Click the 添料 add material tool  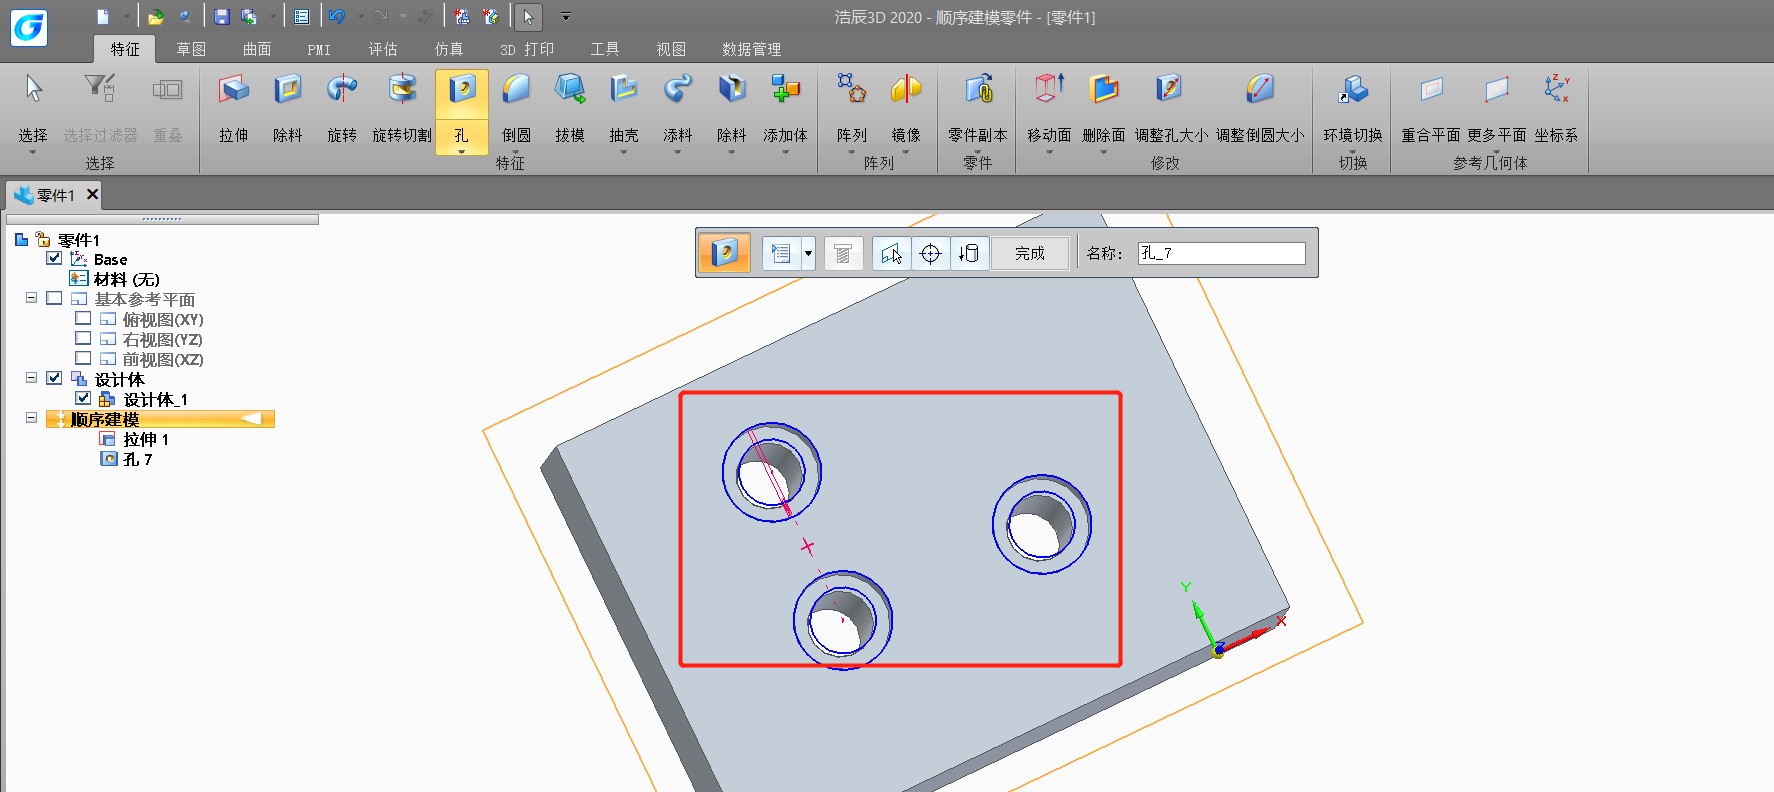point(678,109)
